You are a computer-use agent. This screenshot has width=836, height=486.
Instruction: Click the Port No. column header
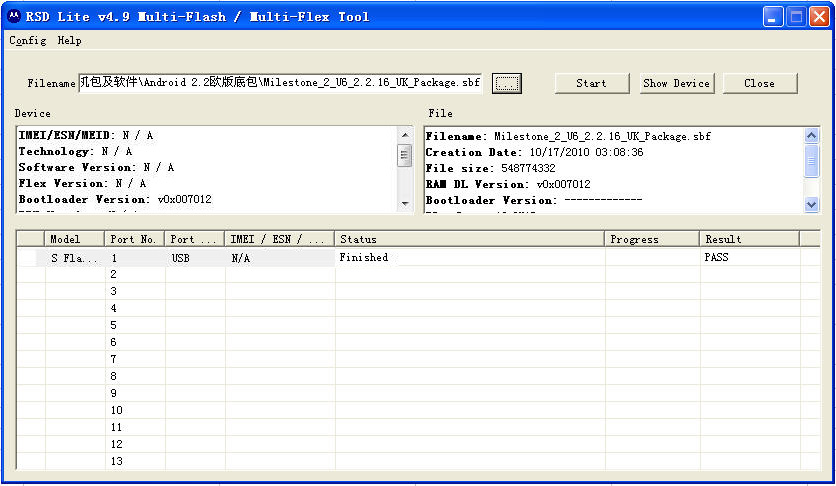(135, 239)
